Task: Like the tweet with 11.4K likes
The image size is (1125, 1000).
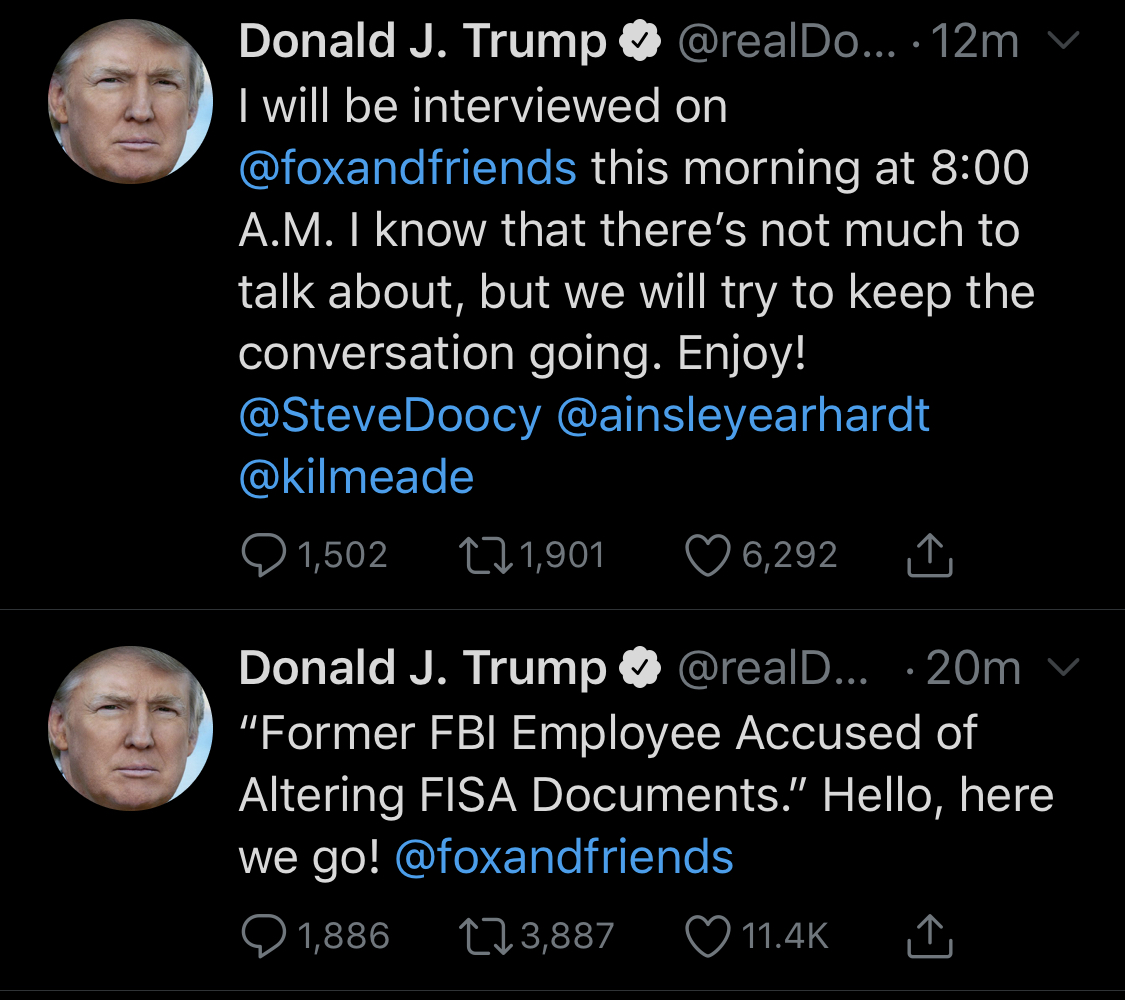Action: pos(707,935)
